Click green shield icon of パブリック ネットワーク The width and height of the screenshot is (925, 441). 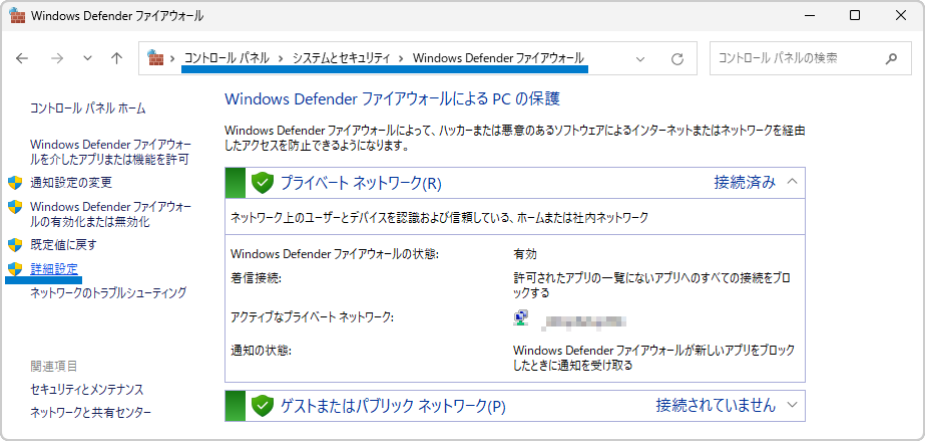tap(263, 406)
